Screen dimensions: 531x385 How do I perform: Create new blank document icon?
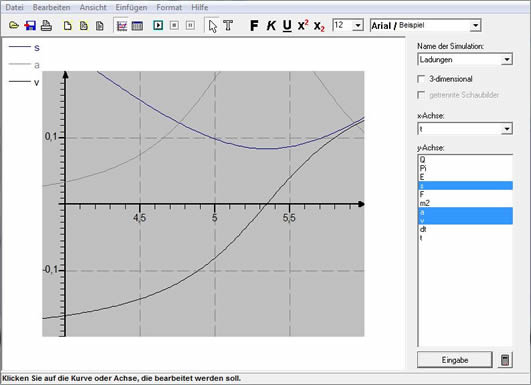click(x=68, y=25)
